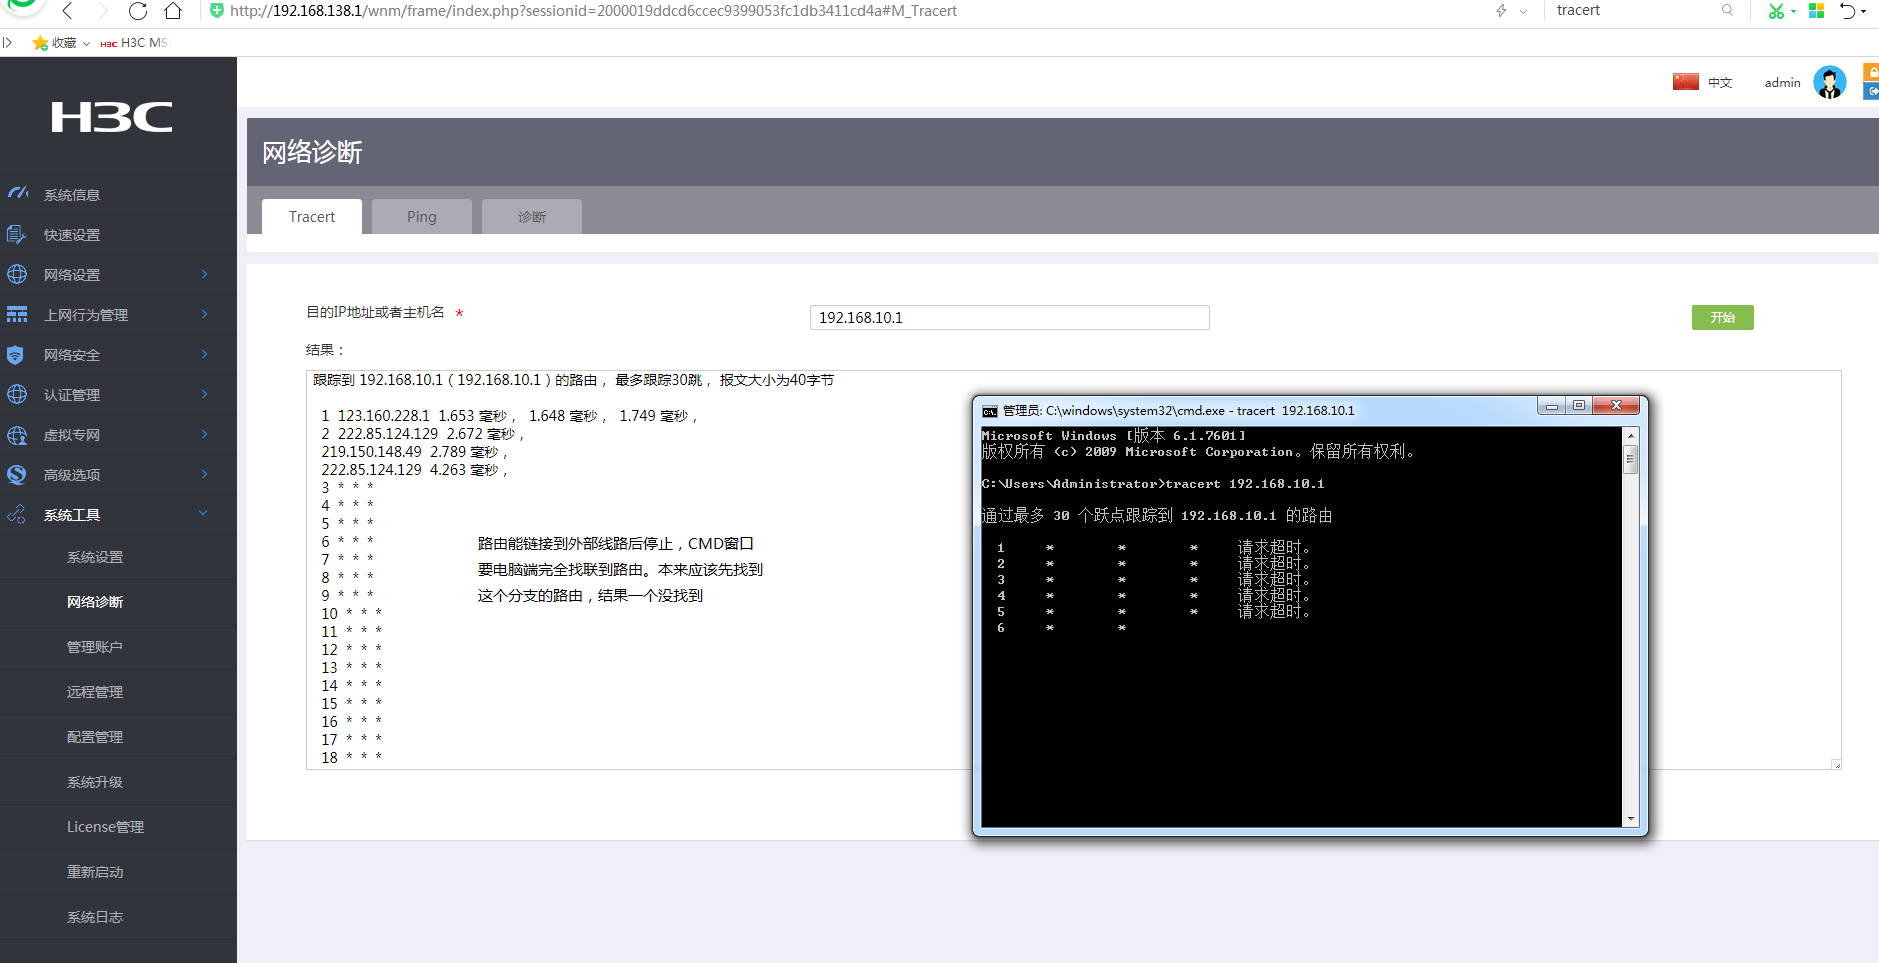Click the cmd window scroll-up arrow
Viewport: 1879px width, 963px height.
[1631, 436]
